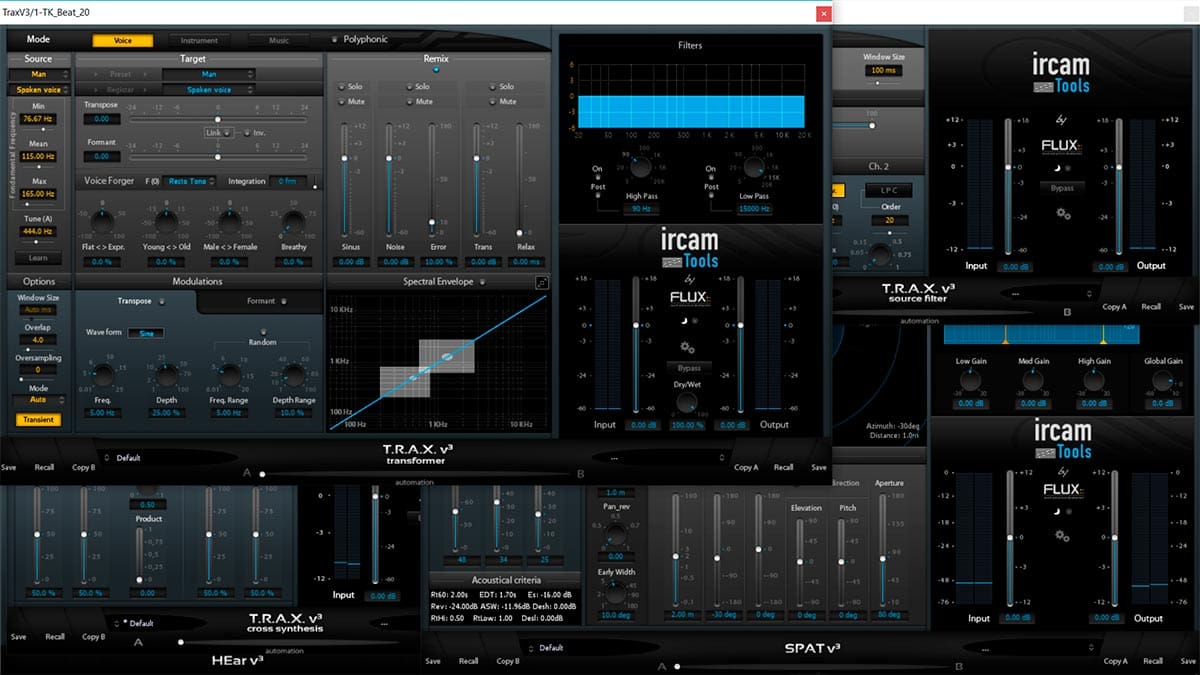Mute the Trans/Relax remix channel
This screenshot has height=675, width=1200.
click(x=492, y=101)
